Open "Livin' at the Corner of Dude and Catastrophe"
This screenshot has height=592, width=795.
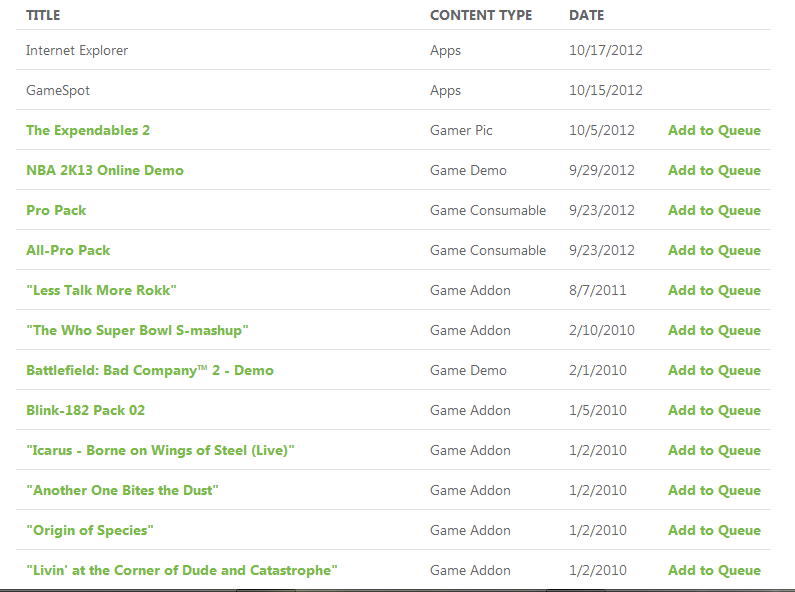(x=182, y=571)
